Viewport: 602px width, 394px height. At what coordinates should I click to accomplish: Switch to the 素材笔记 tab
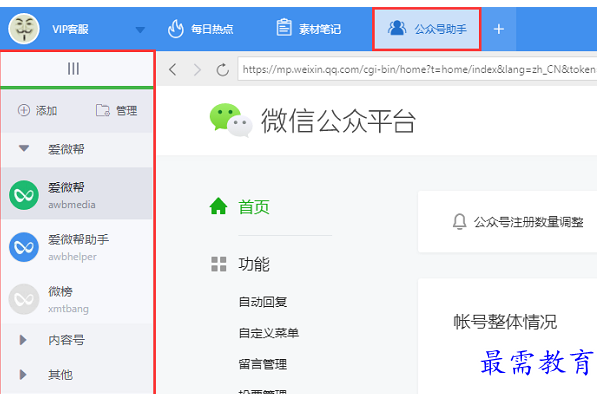[x=309, y=29]
